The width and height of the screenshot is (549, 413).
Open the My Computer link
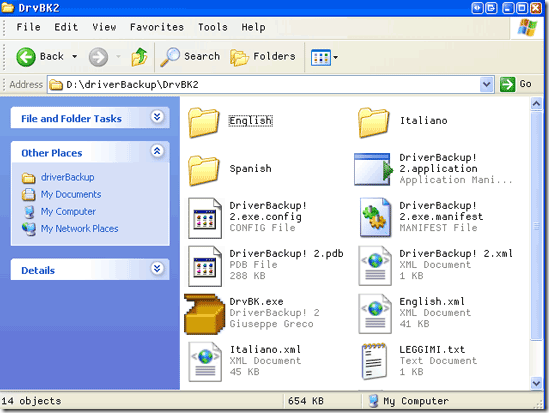pyautogui.click(x=68, y=211)
